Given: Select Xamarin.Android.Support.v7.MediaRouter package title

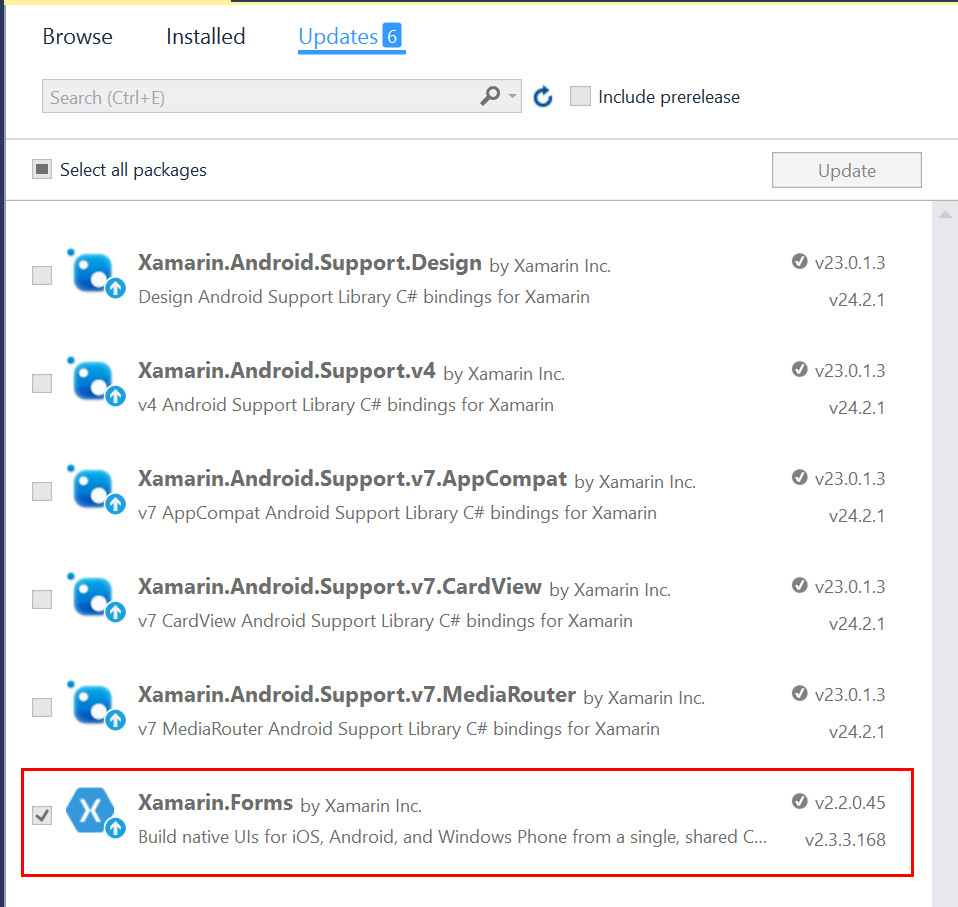Looking at the screenshot, I should pos(357,694).
